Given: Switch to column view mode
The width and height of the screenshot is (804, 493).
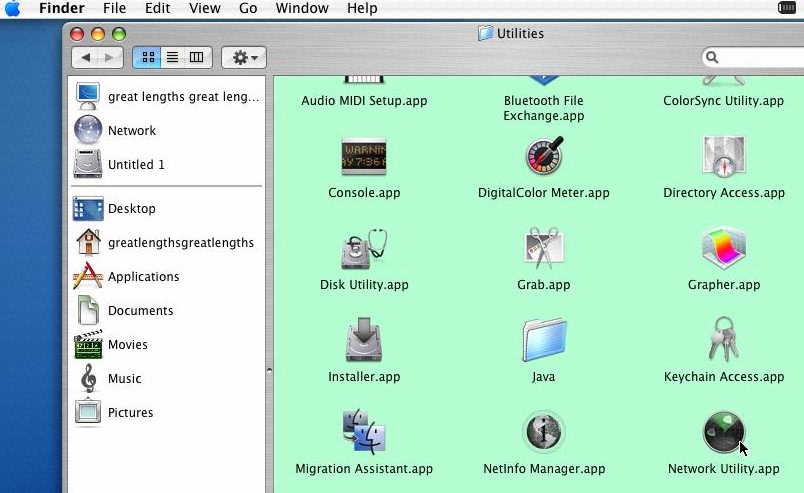Looking at the screenshot, I should tap(197, 57).
